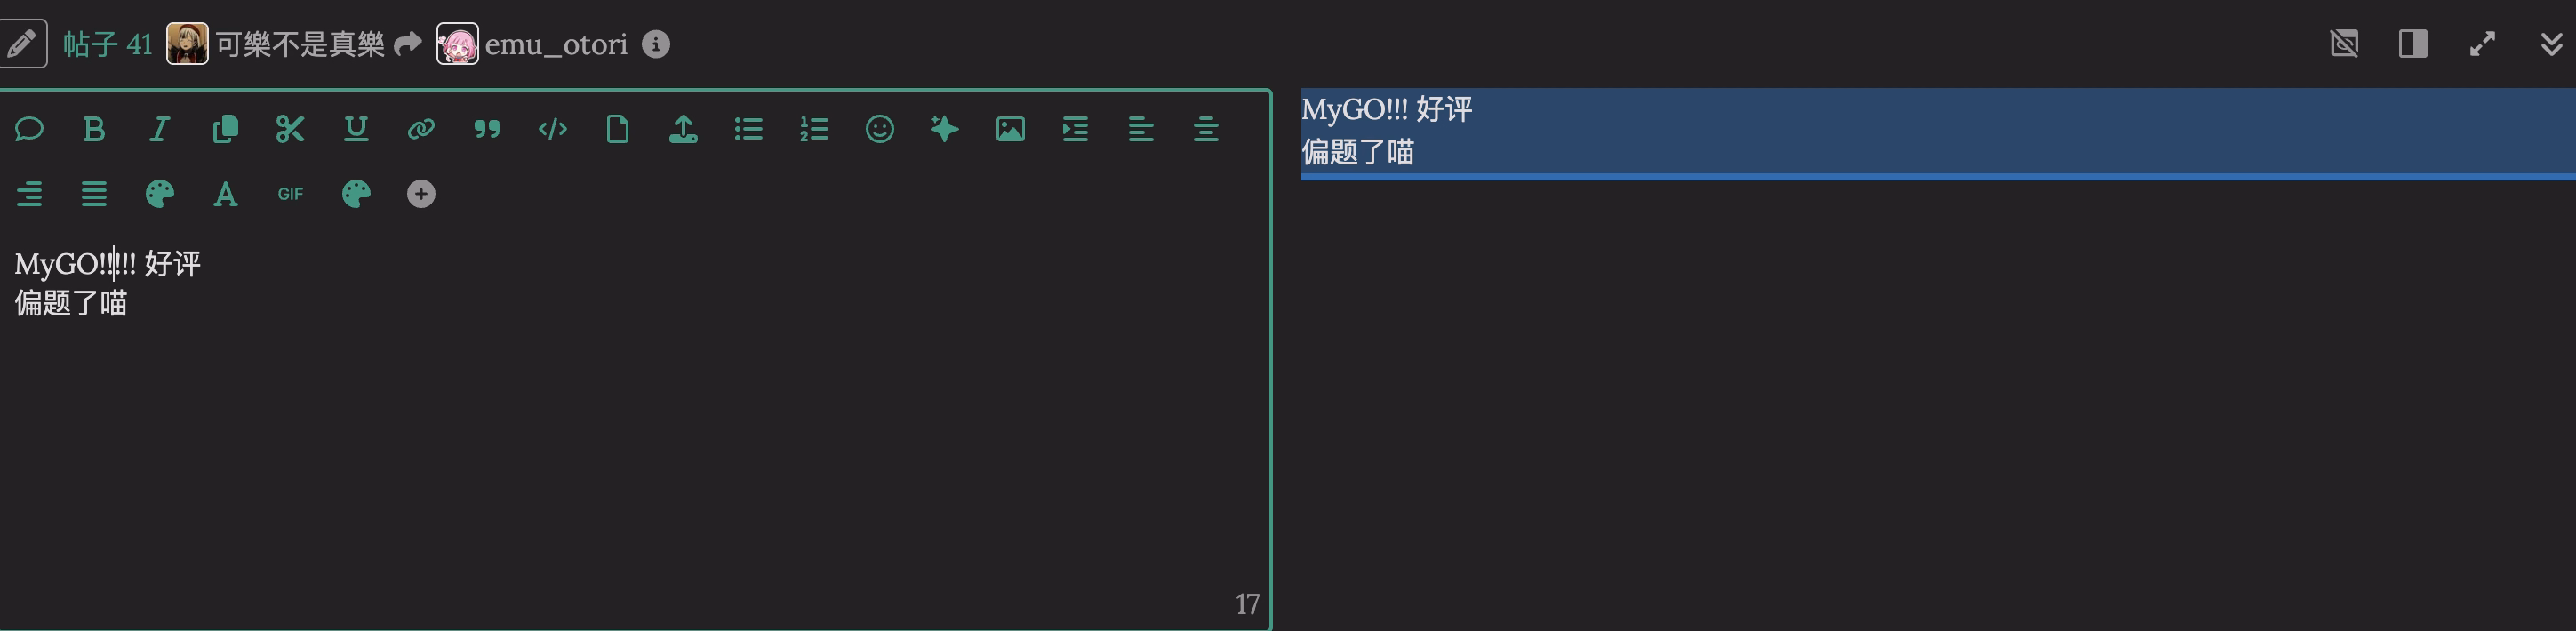Open the font style A dropdown
Screen dimensions: 2576x631
(225, 194)
